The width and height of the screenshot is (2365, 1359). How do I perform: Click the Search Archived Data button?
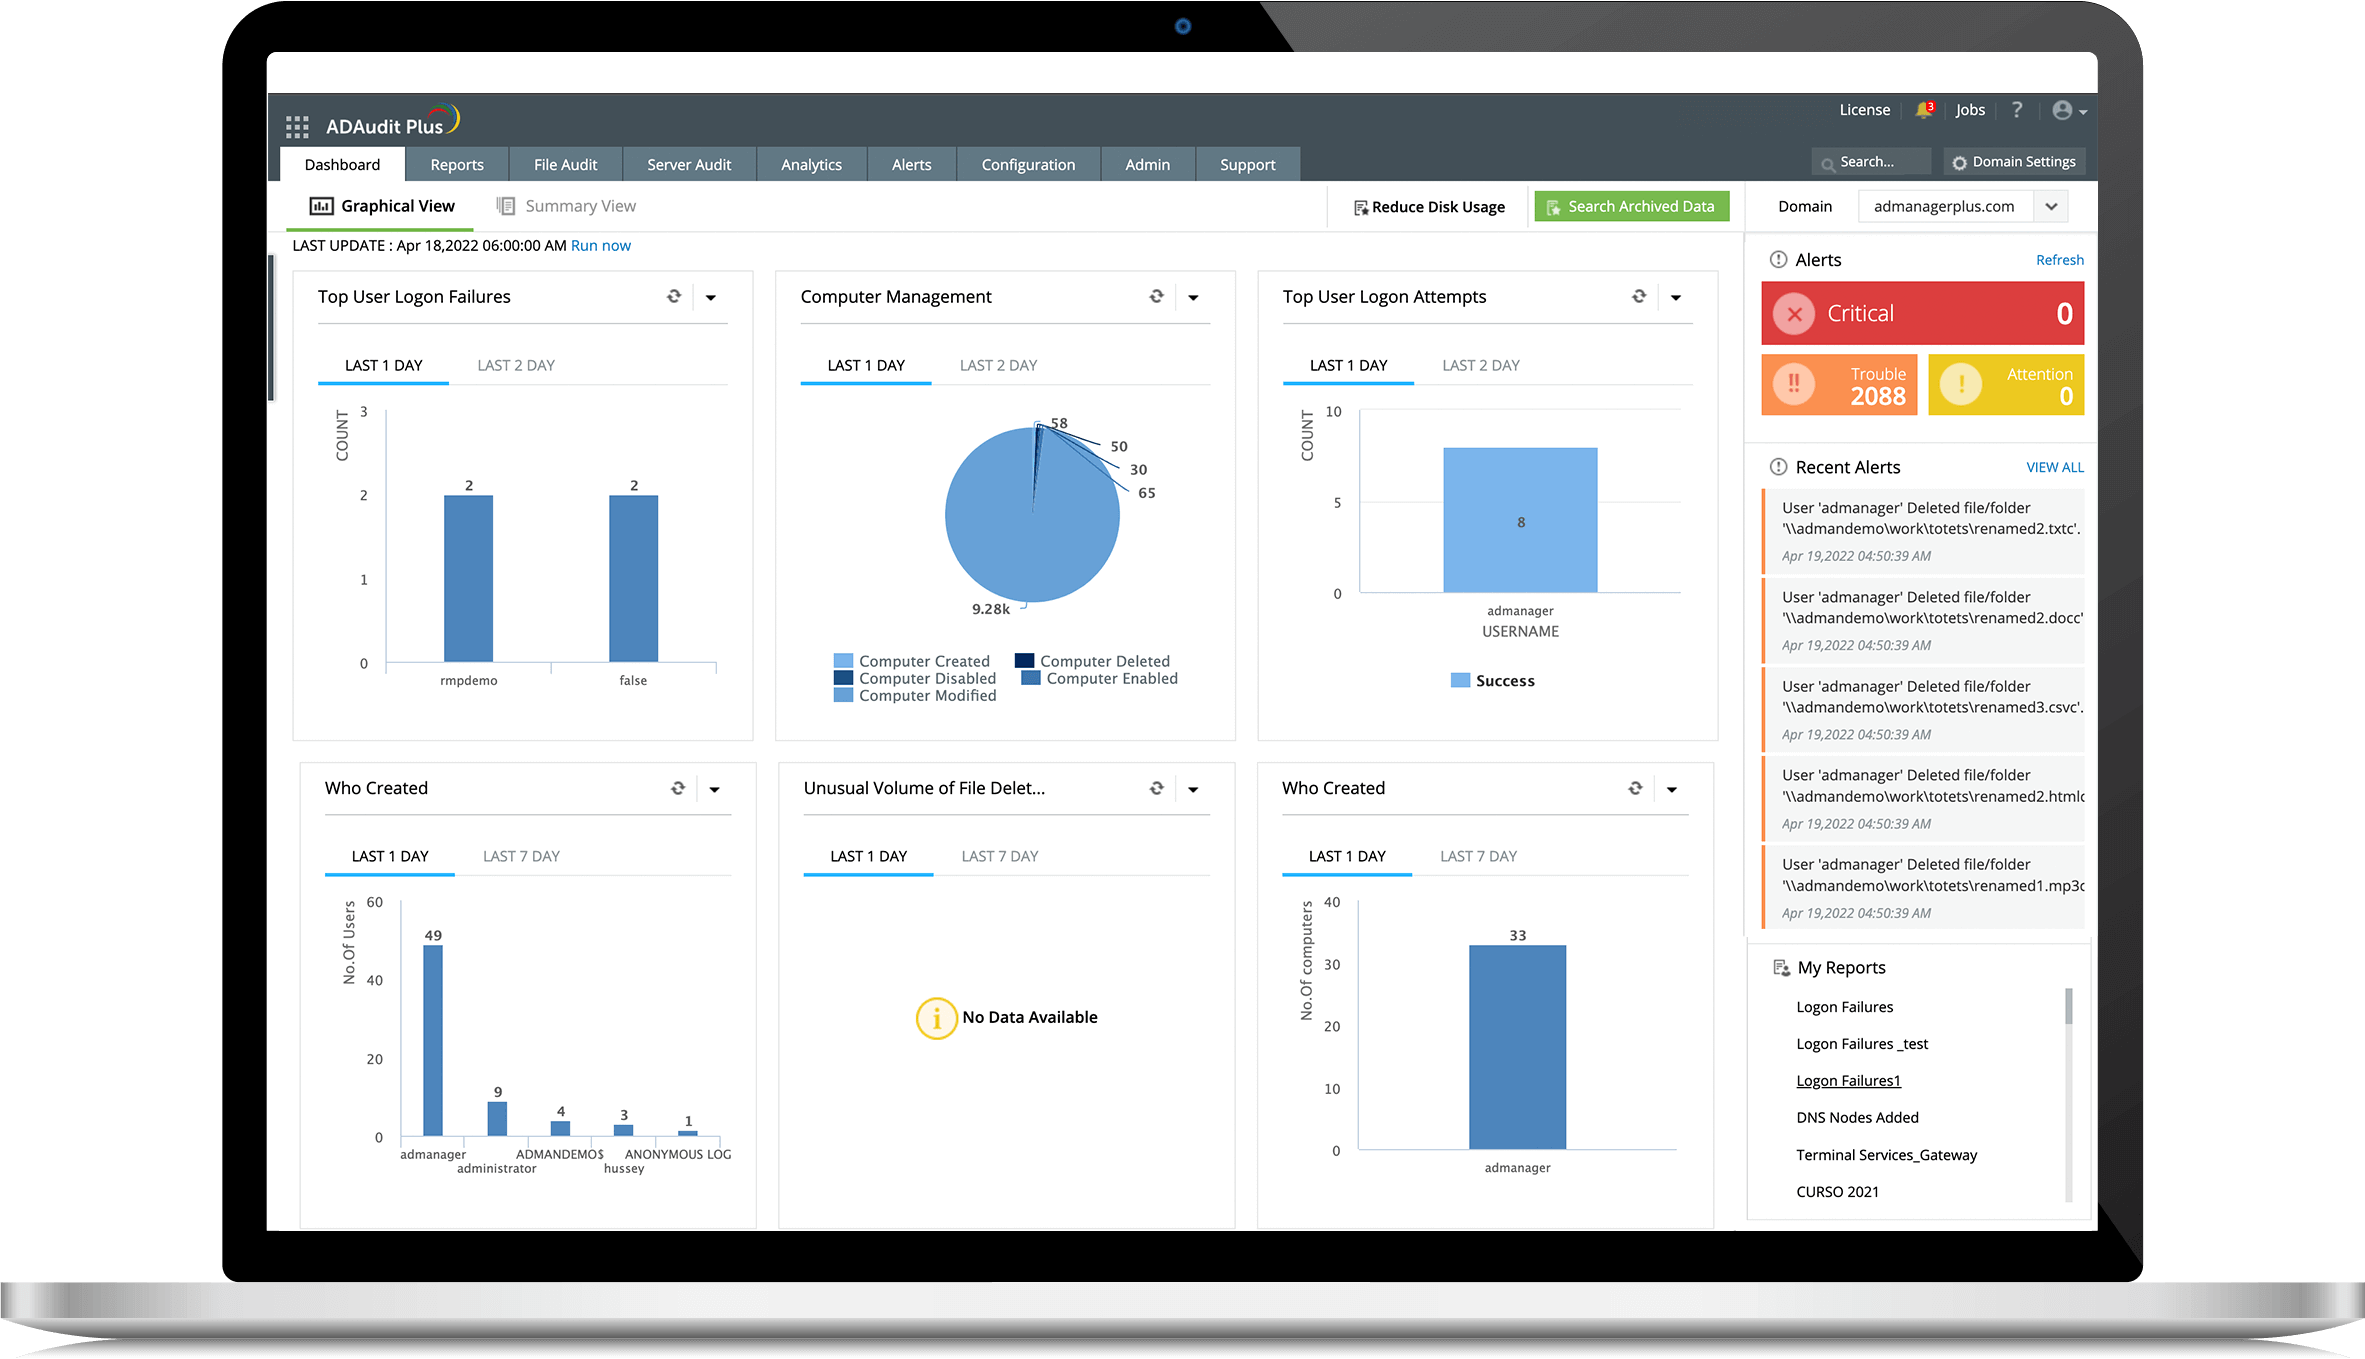click(x=1631, y=207)
